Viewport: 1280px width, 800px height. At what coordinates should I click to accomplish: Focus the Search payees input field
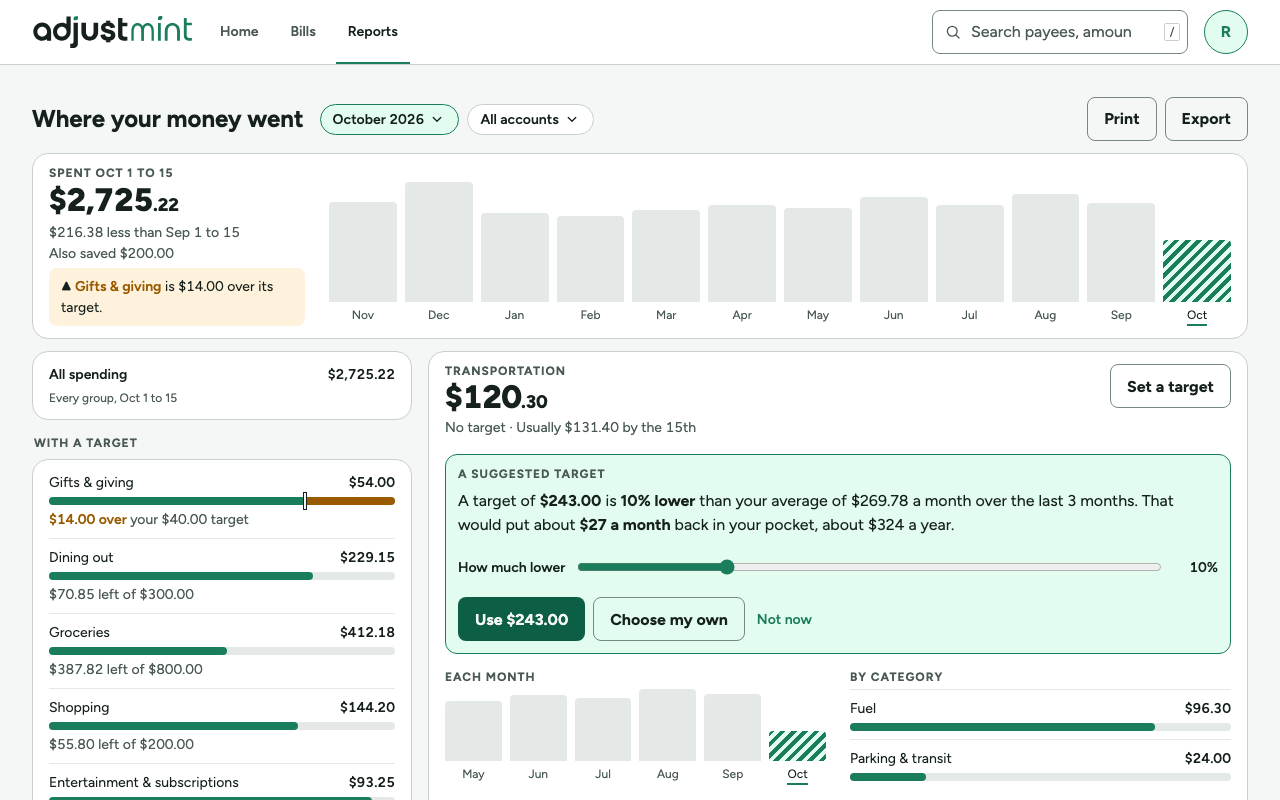point(1060,32)
